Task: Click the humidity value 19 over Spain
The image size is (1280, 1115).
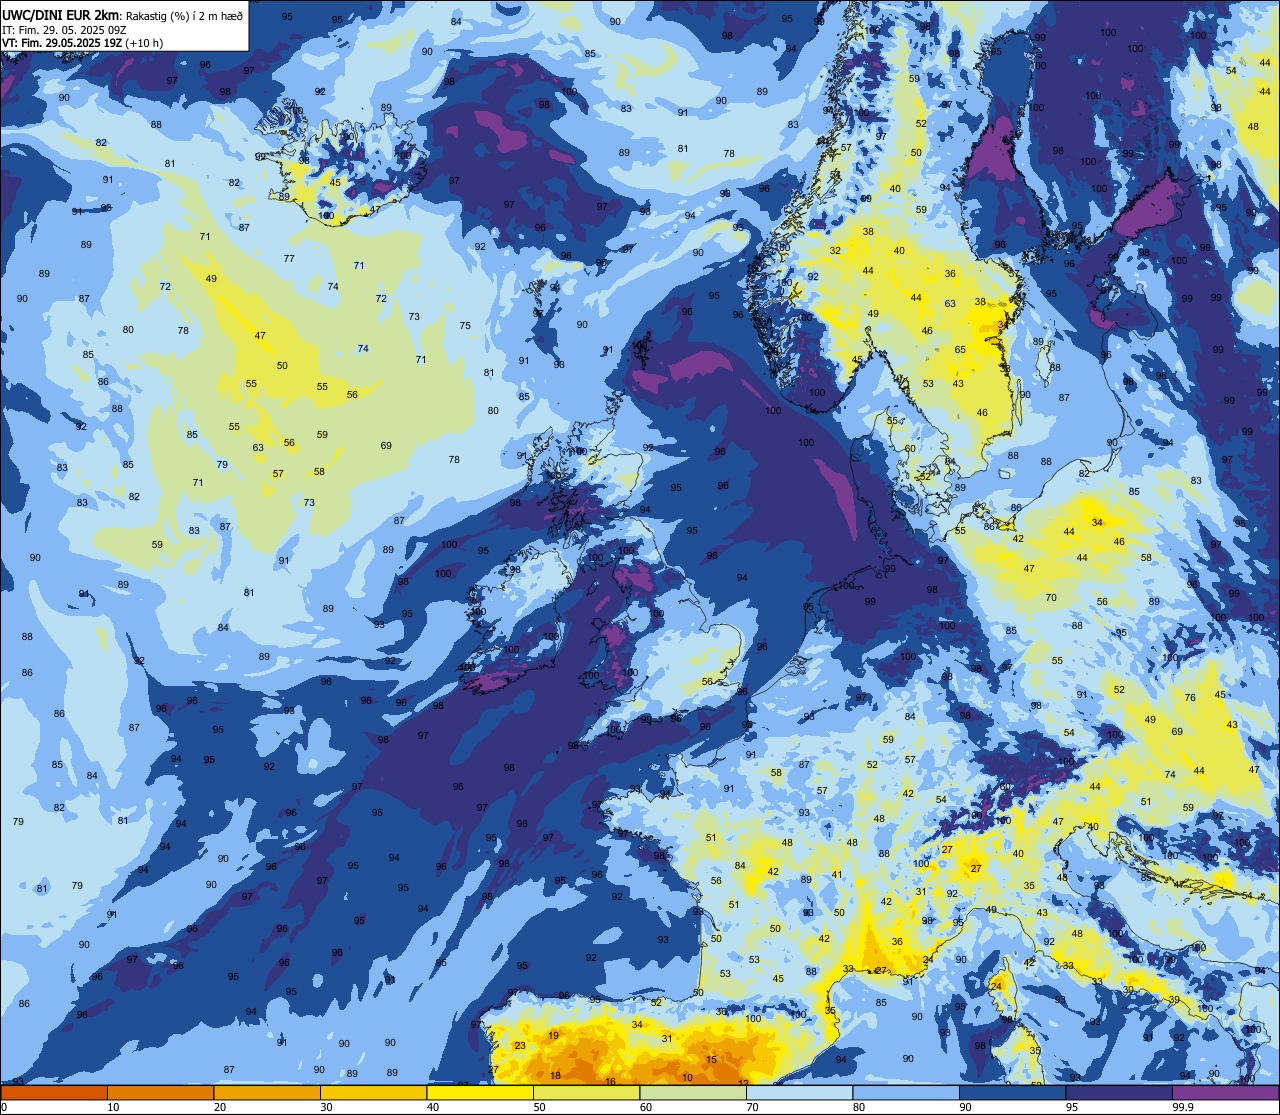Action: pos(554,1036)
